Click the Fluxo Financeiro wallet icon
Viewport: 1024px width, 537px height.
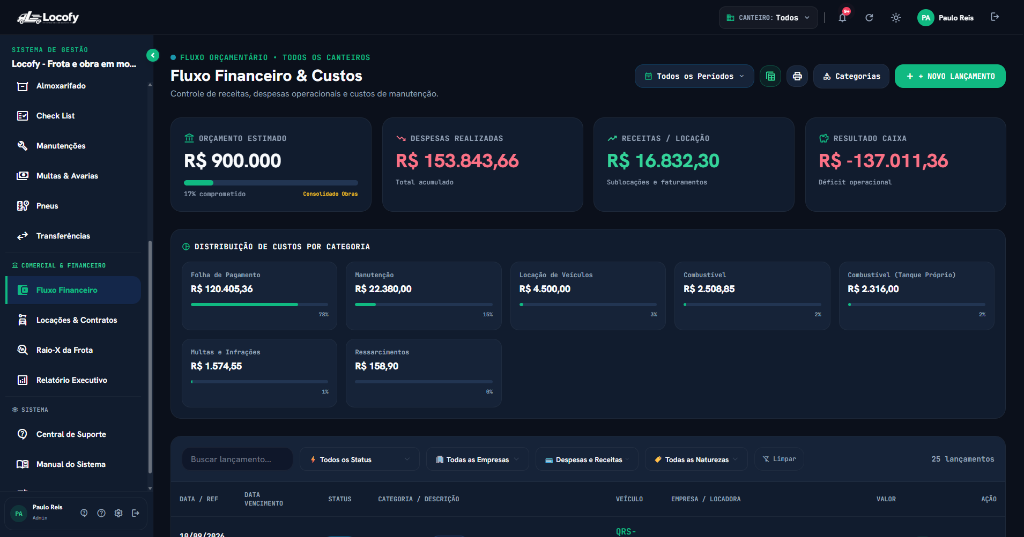pyautogui.click(x=22, y=290)
